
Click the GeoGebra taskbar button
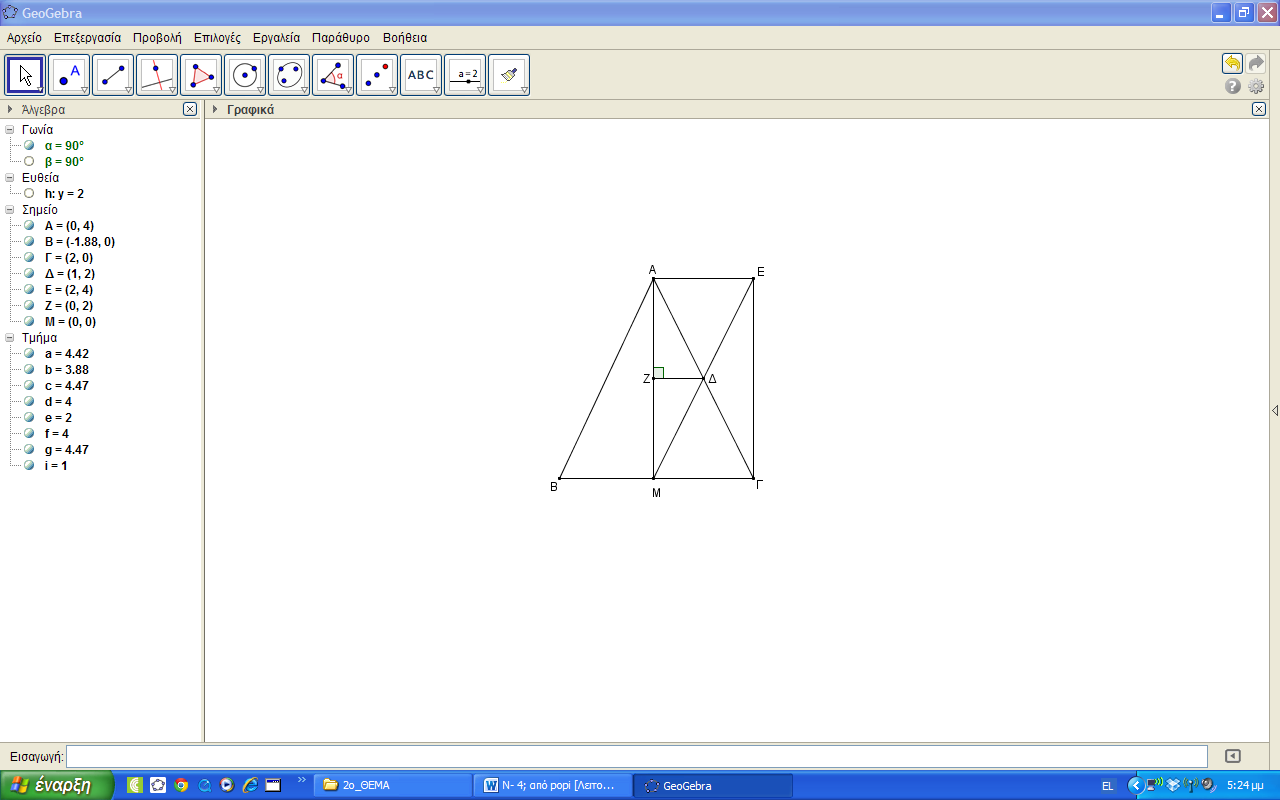[713, 785]
